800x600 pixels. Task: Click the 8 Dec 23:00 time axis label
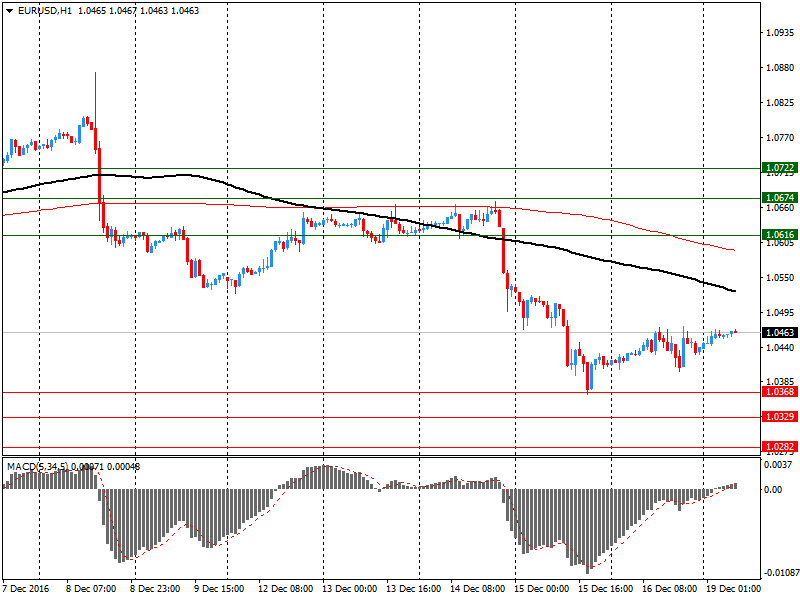coord(155,589)
